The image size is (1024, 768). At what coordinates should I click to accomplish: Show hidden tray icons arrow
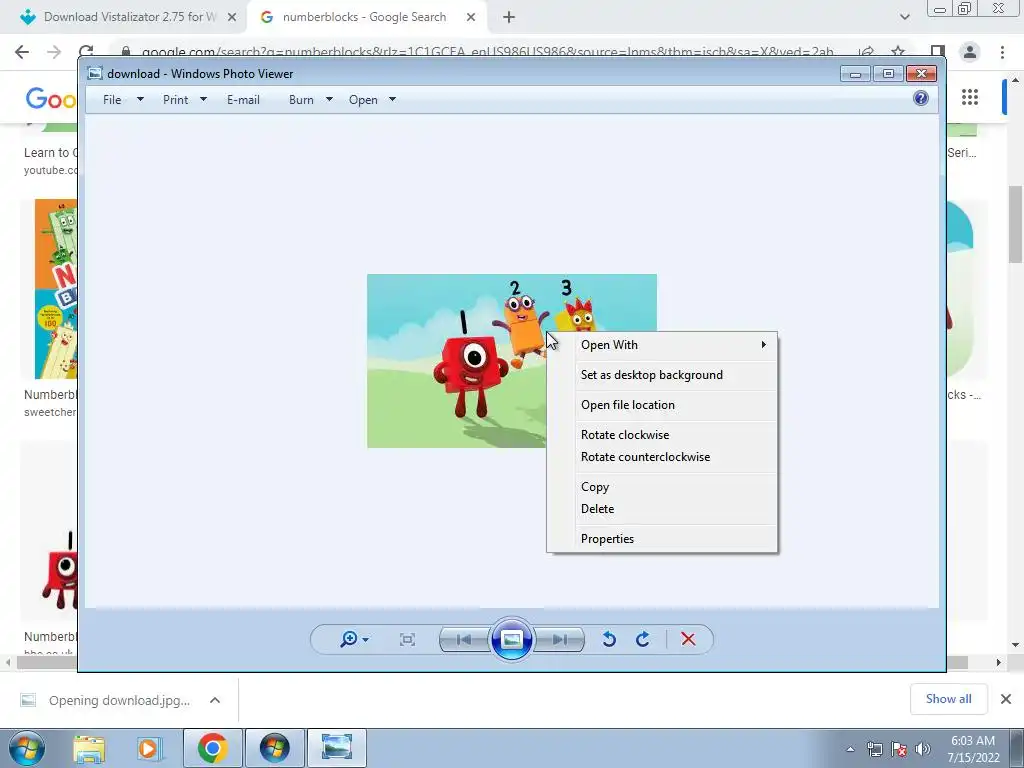(x=850, y=749)
